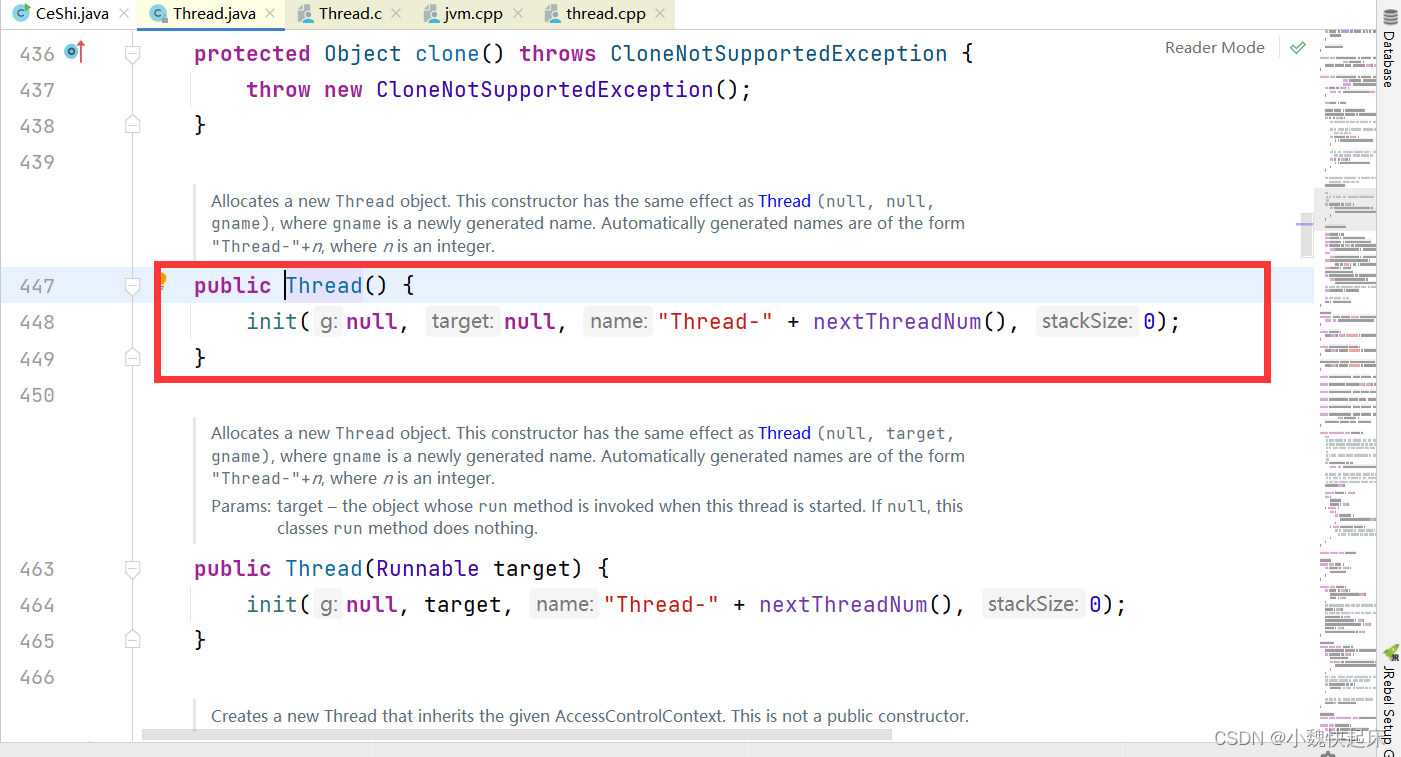
Task: Click line number 450 in the gutter
Action: point(37,395)
